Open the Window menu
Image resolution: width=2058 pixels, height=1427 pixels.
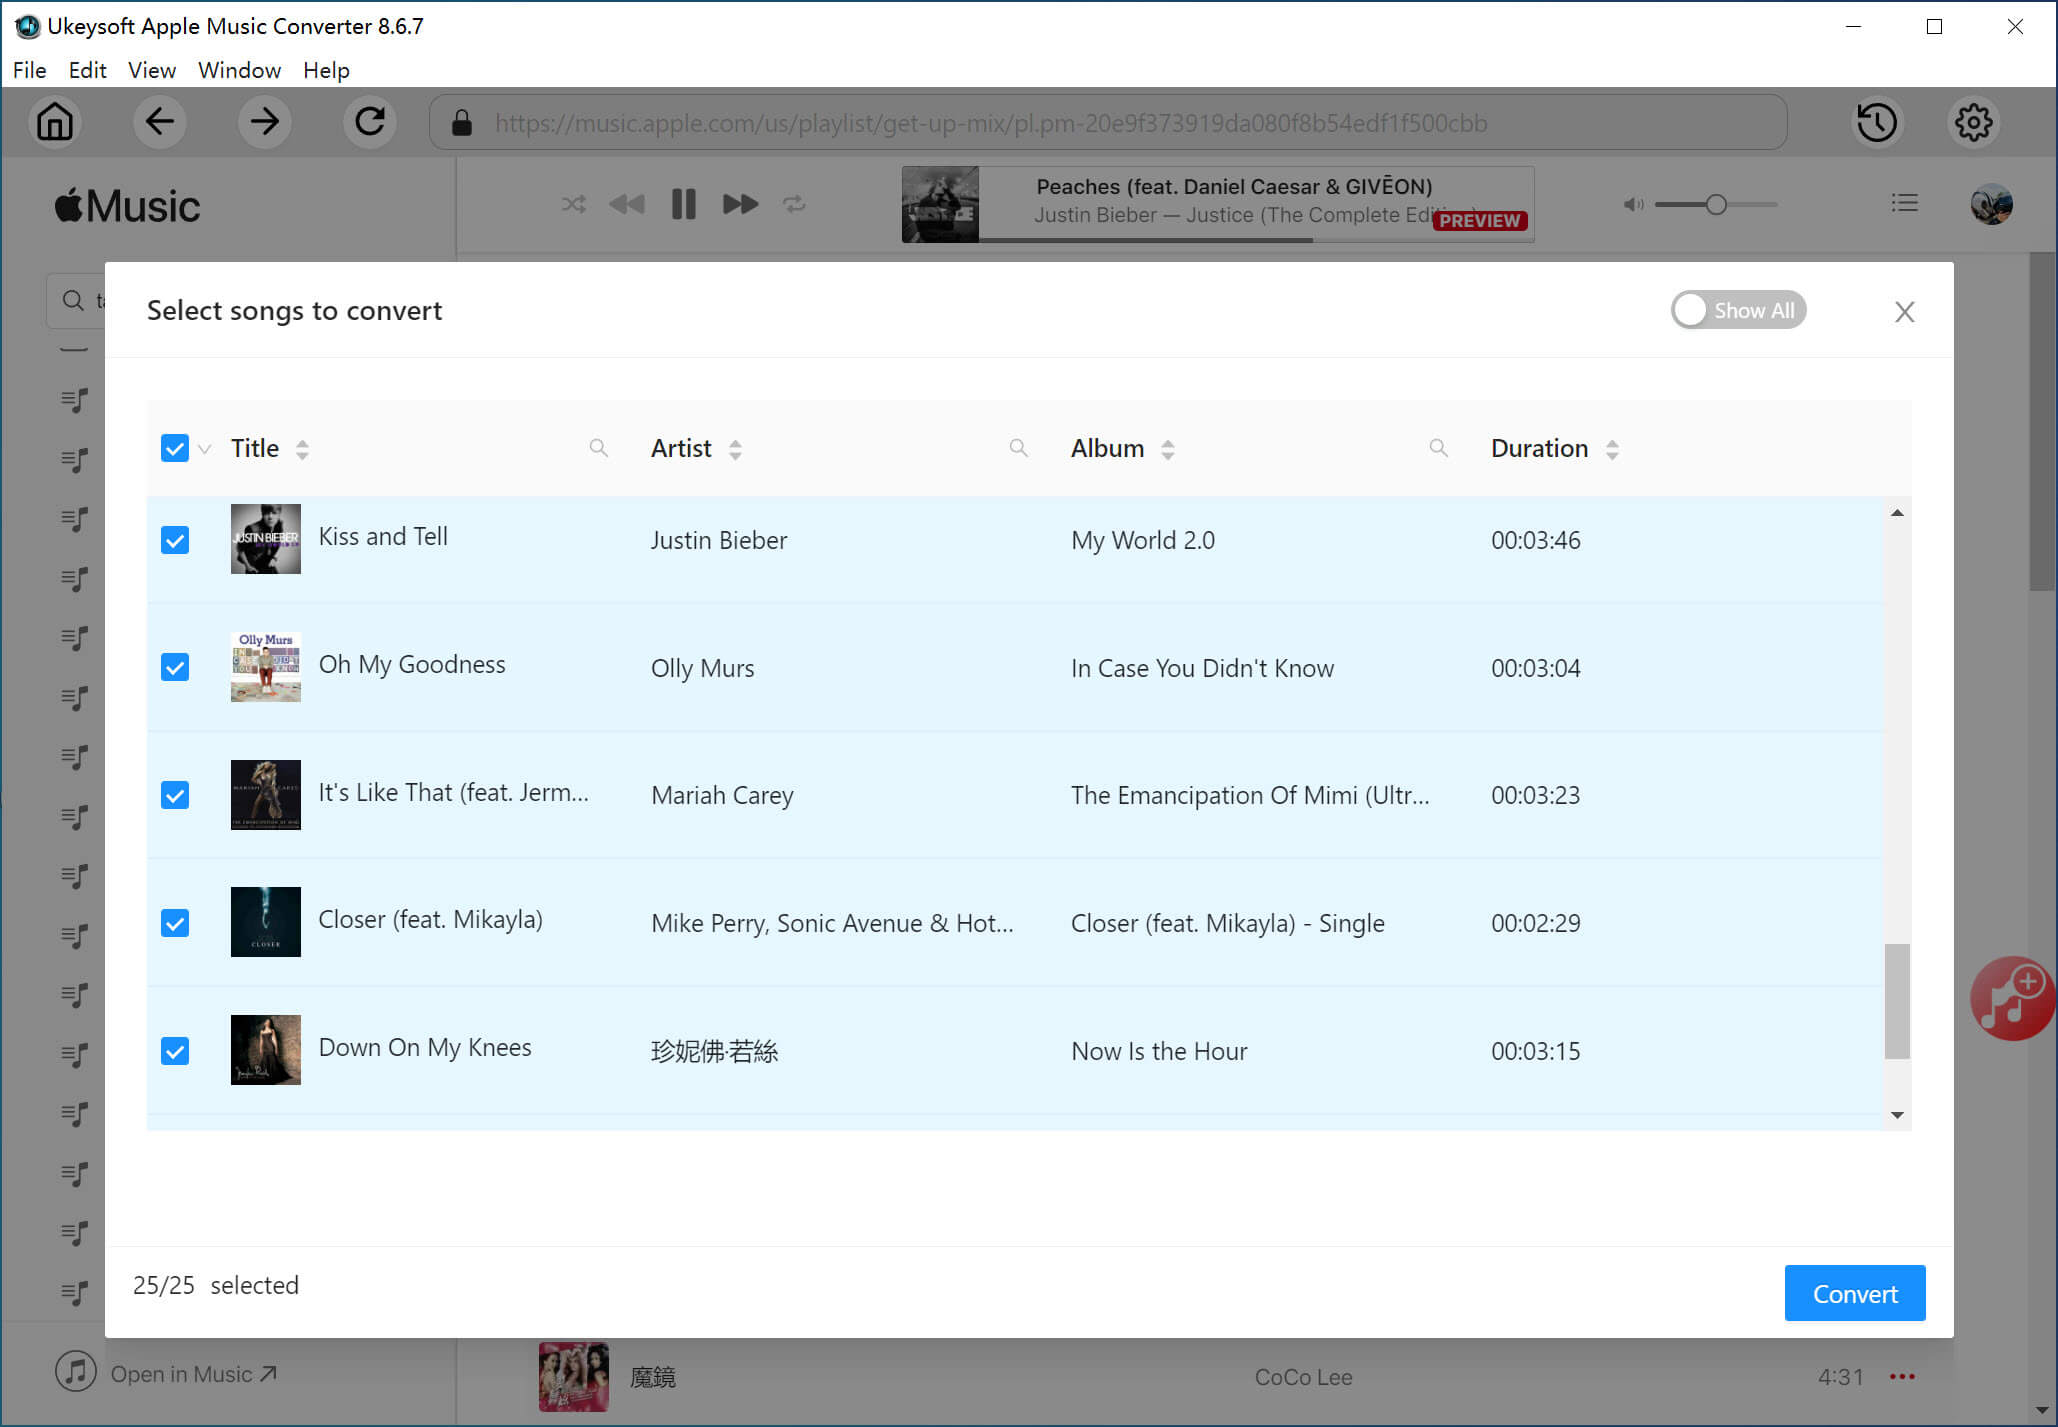(239, 70)
